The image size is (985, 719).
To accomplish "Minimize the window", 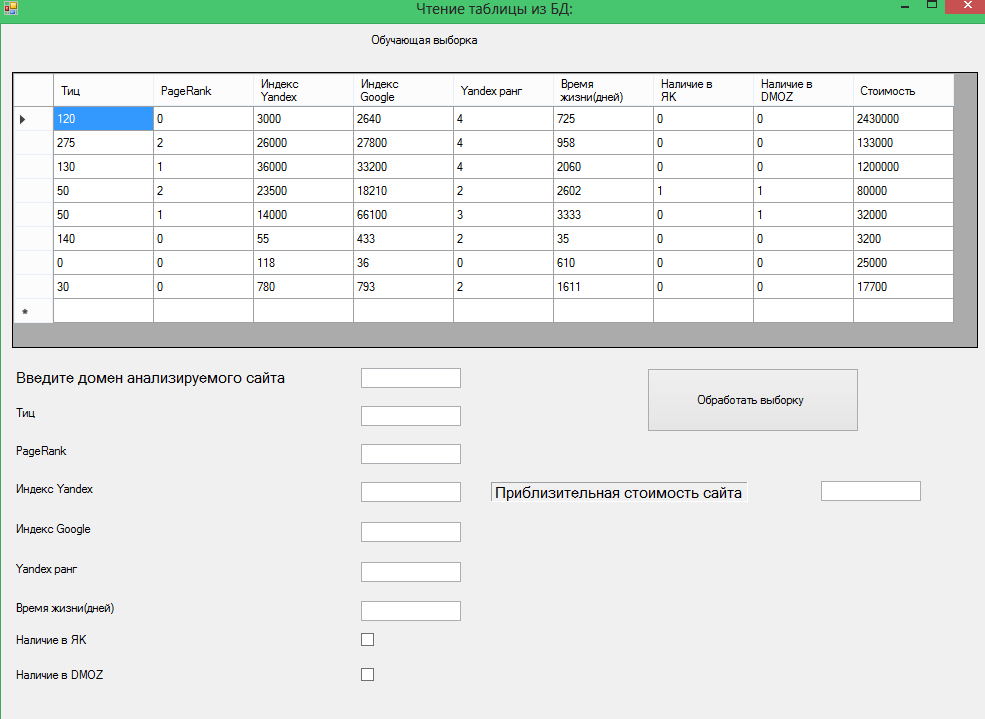I will (904, 8).
